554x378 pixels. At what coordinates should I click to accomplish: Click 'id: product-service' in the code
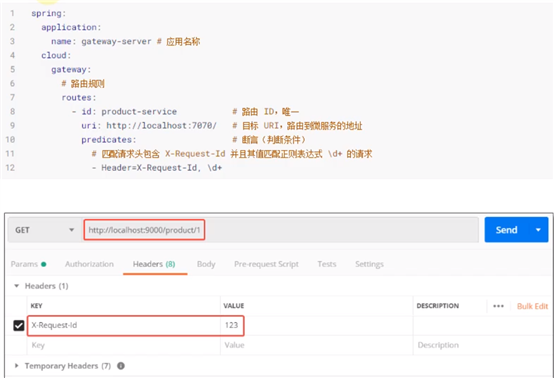129,112
